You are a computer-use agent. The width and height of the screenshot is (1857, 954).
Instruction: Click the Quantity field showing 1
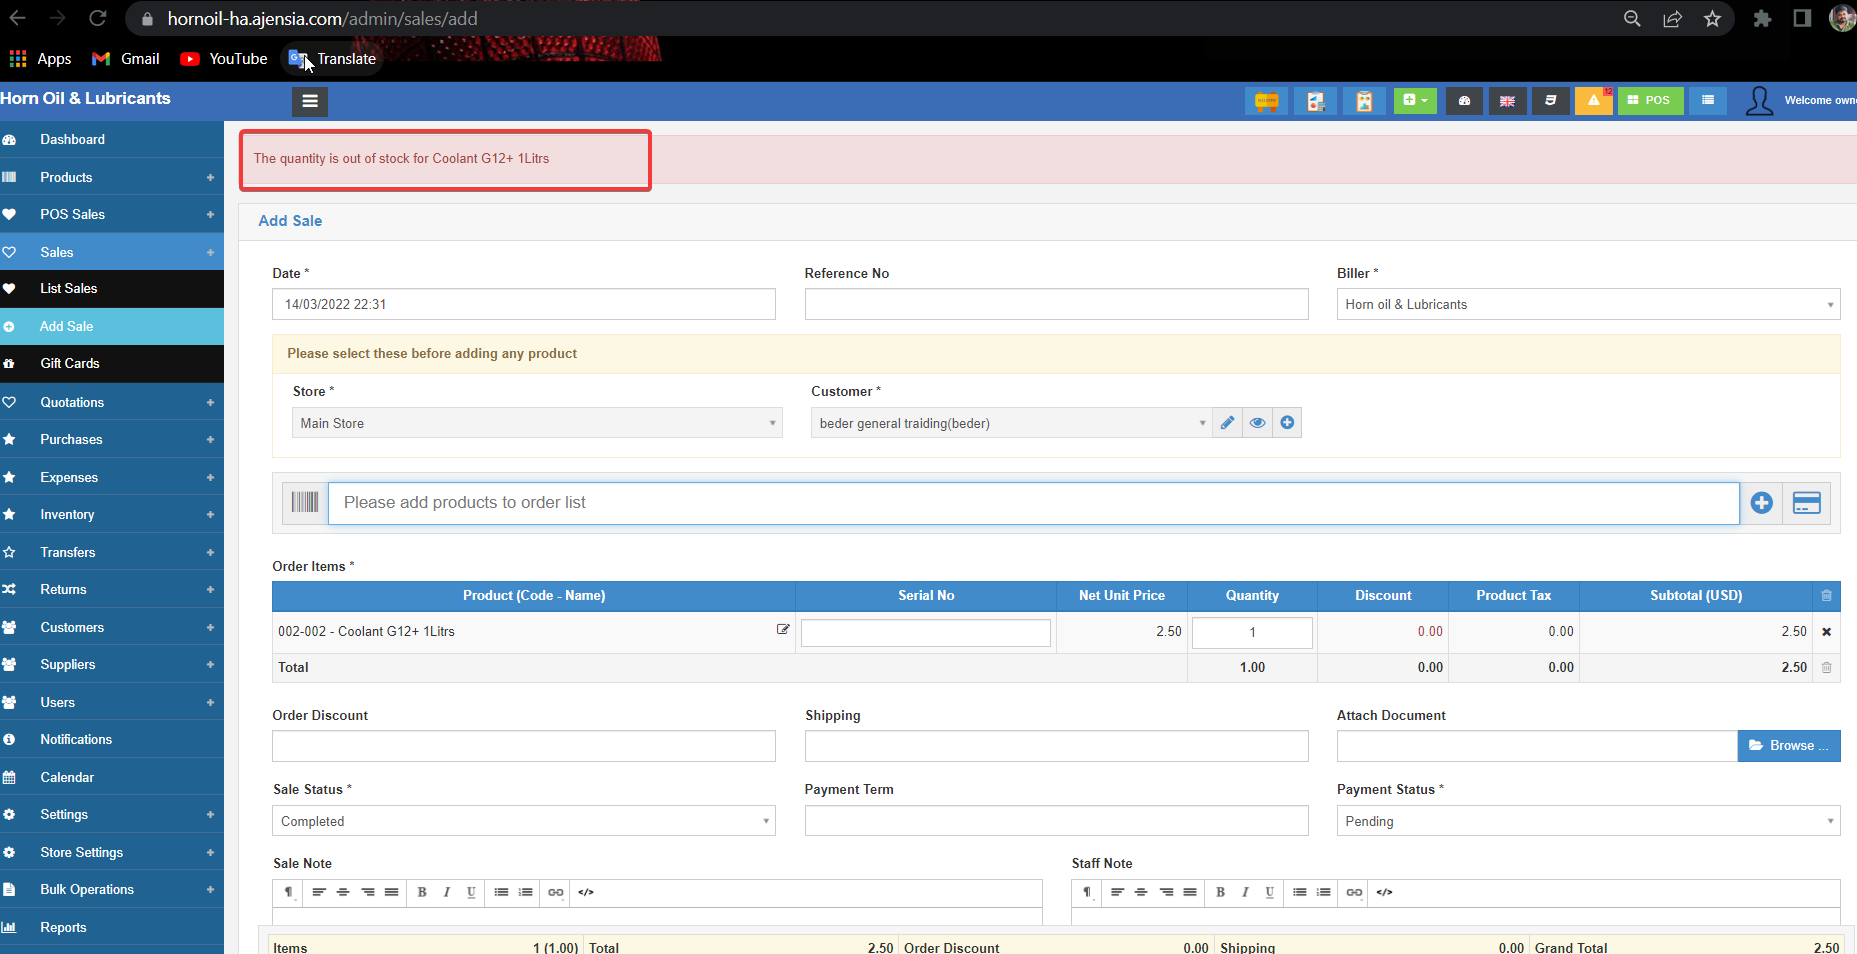click(x=1252, y=632)
